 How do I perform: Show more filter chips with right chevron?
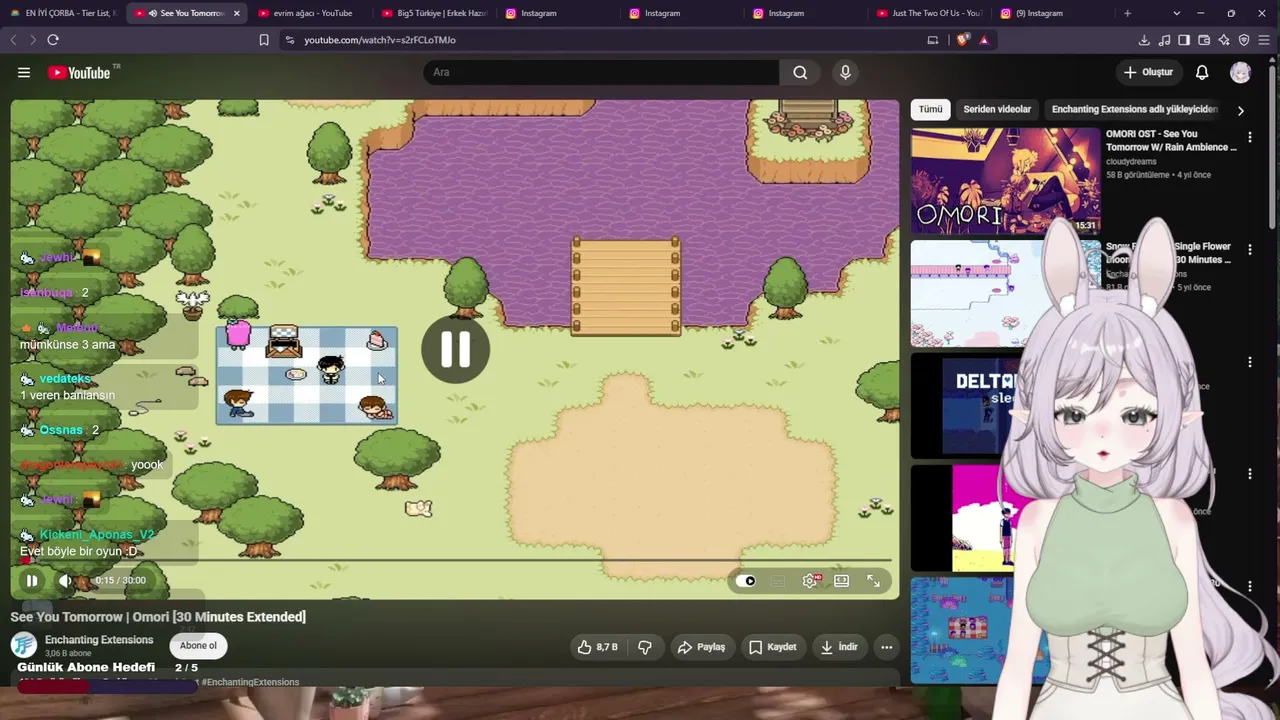[1241, 110]
